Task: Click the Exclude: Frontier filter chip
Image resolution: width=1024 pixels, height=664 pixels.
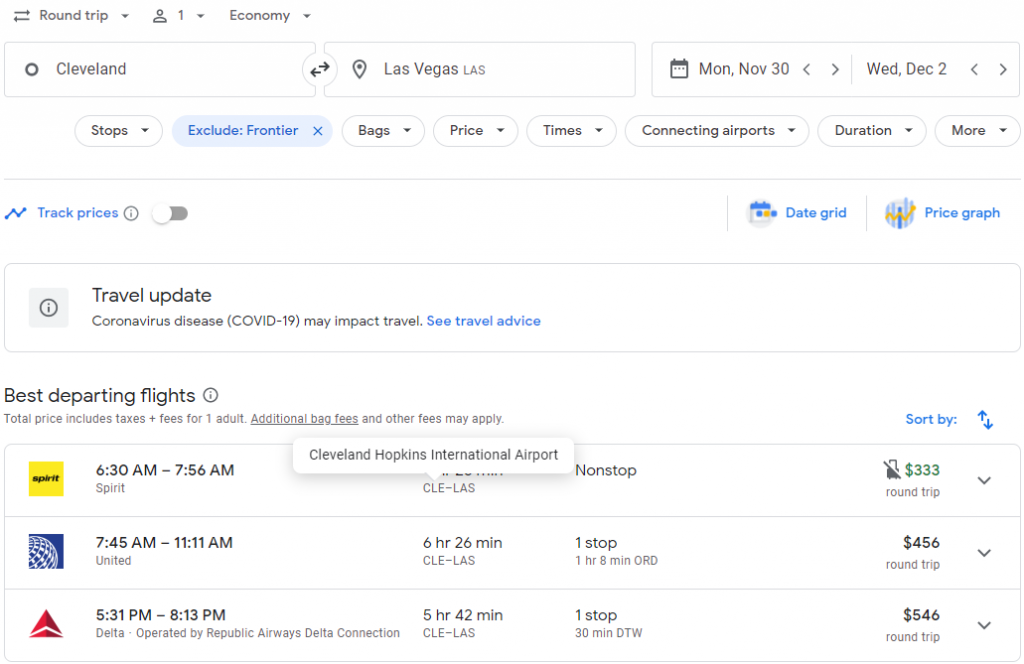Action: click(252, 131)
